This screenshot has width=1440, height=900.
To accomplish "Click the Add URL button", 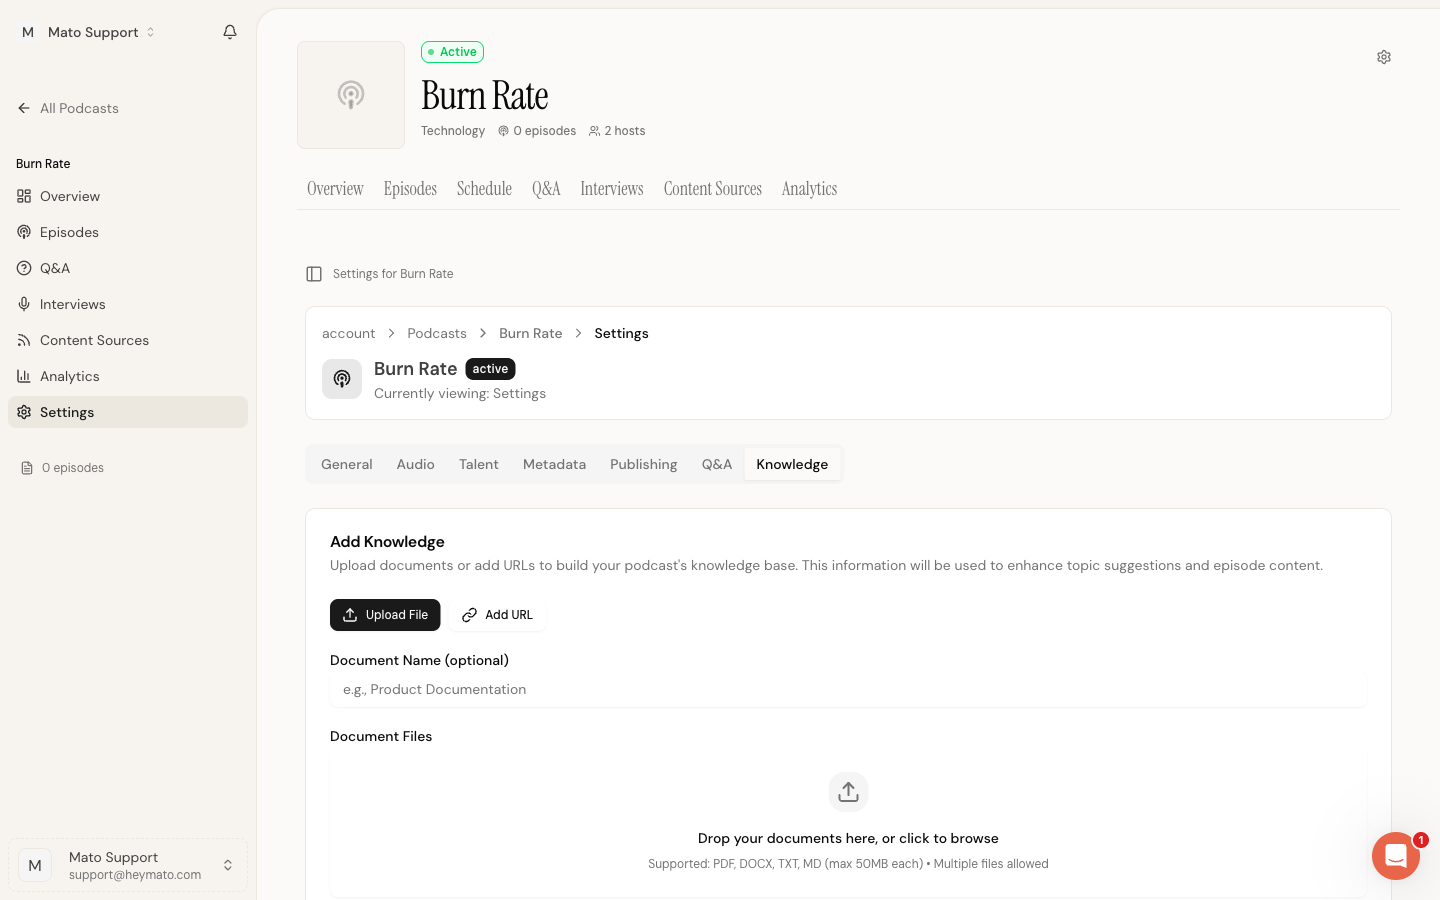I will (x=497, y=615).
